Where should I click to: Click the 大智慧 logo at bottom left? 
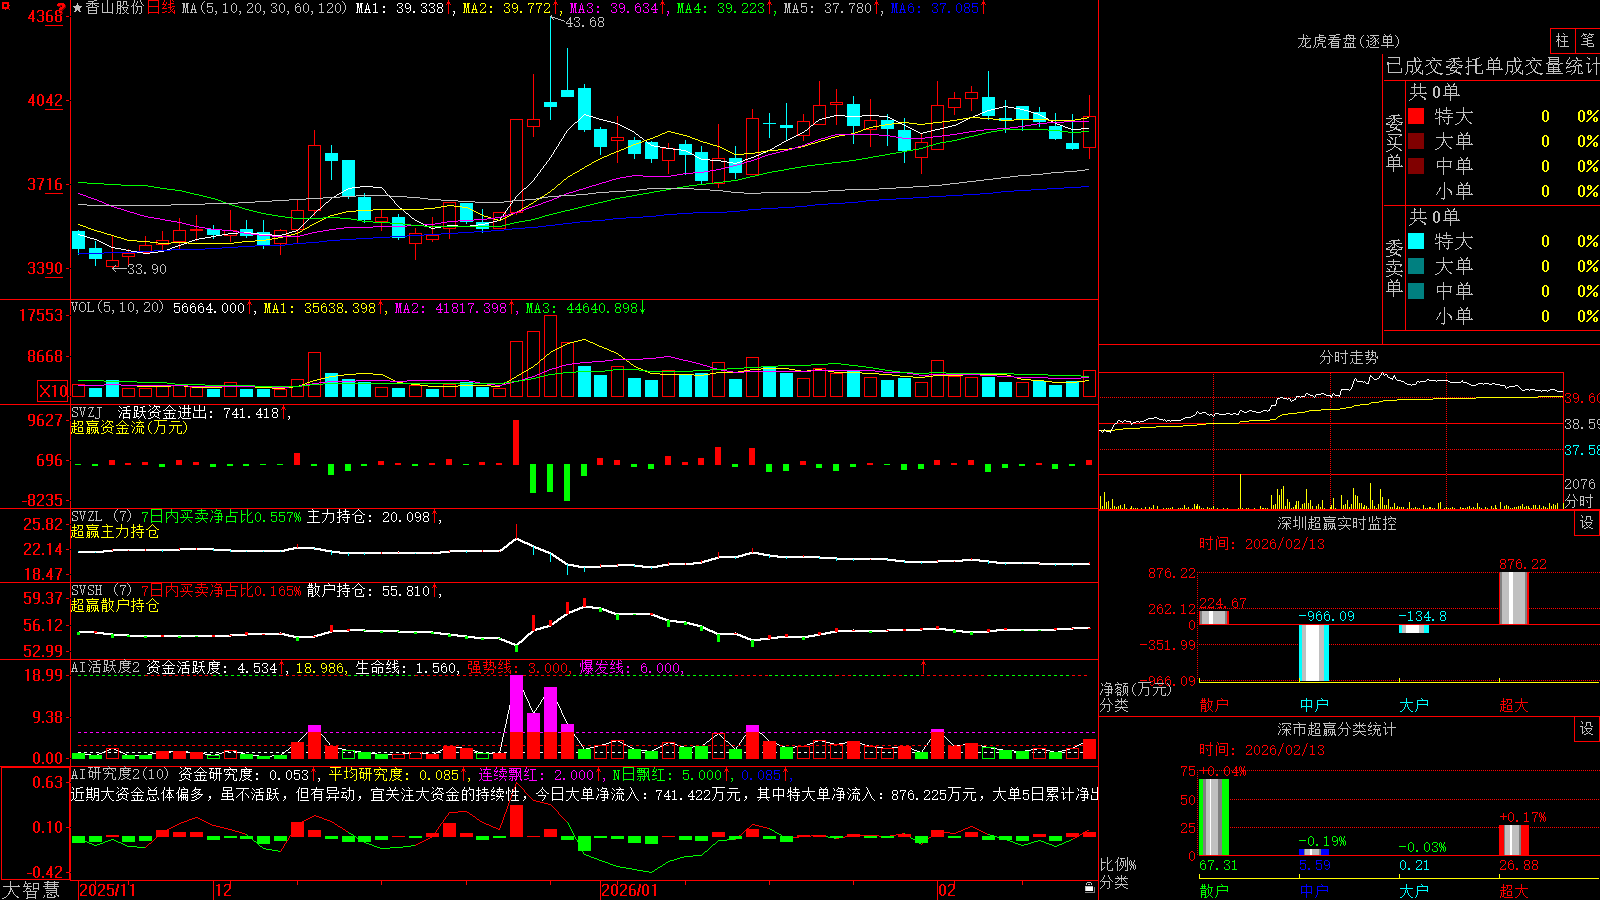(32, 889)
